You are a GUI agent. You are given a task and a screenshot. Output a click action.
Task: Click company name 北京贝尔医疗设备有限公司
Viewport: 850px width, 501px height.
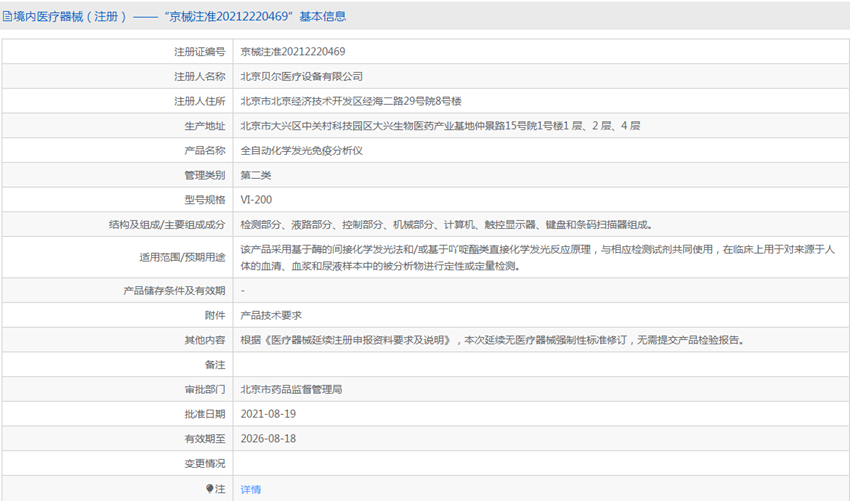pyautogui.click(x=301, y=76)
